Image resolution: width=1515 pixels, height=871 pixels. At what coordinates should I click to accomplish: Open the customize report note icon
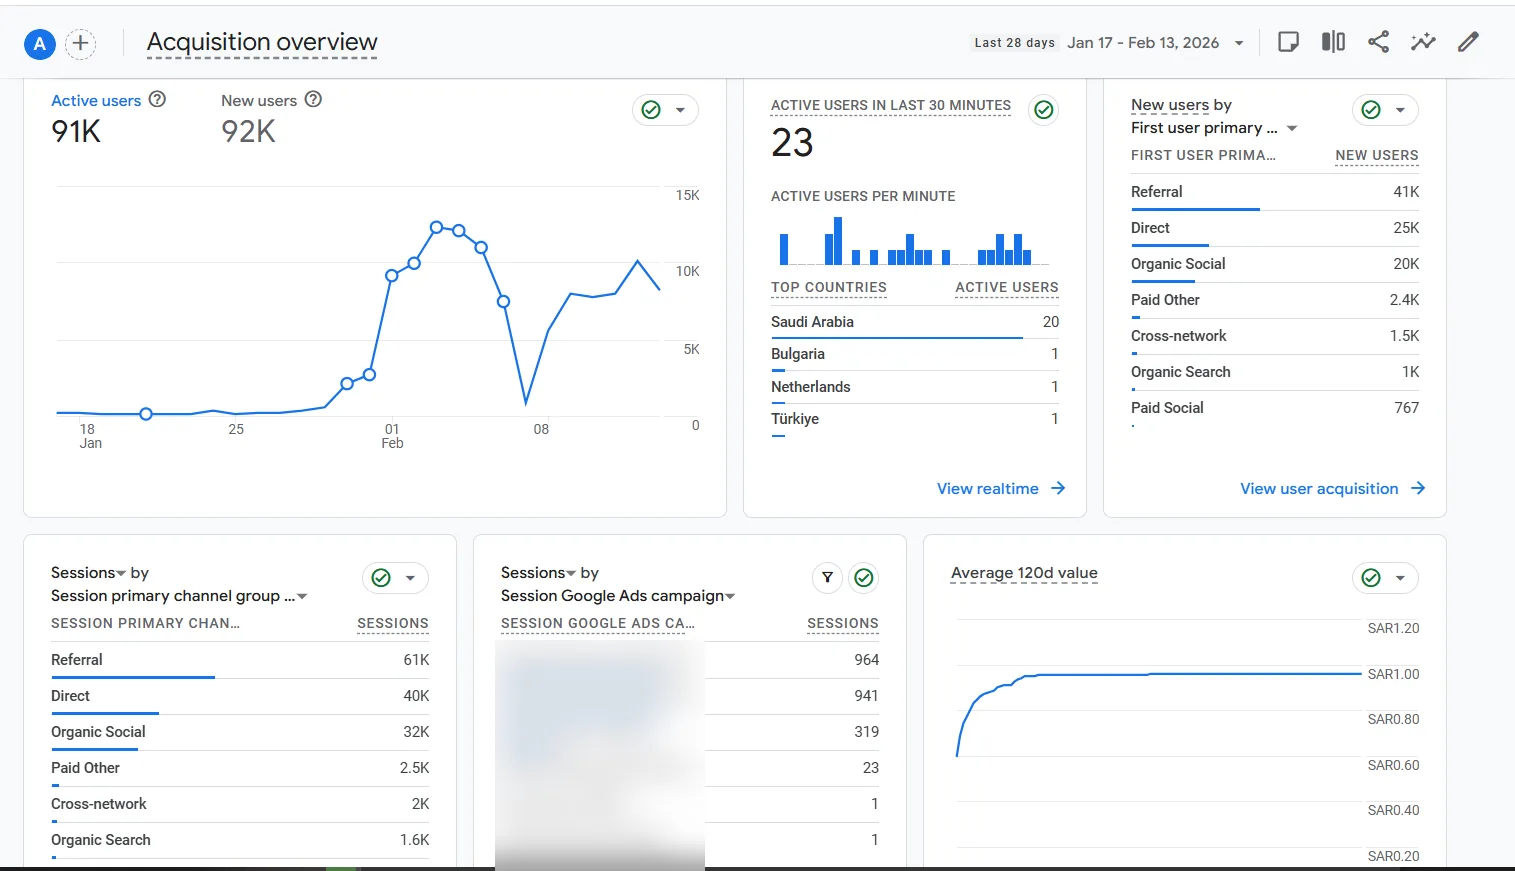(1288, 42)
